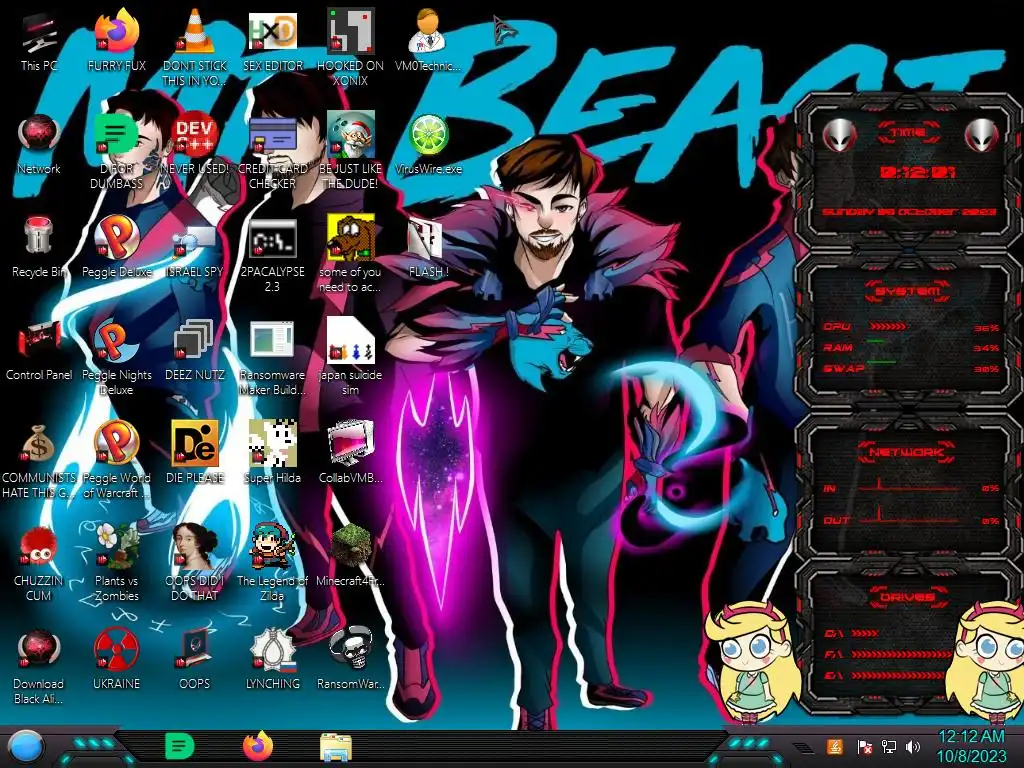The width and height of the screenshot is (1024, 768).
Task: Open Firefox from the taskbar
Action: [258, 746]
